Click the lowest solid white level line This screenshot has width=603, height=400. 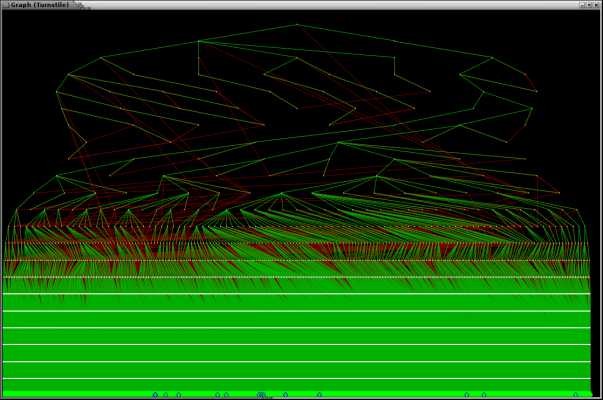[x=297, y=379]
